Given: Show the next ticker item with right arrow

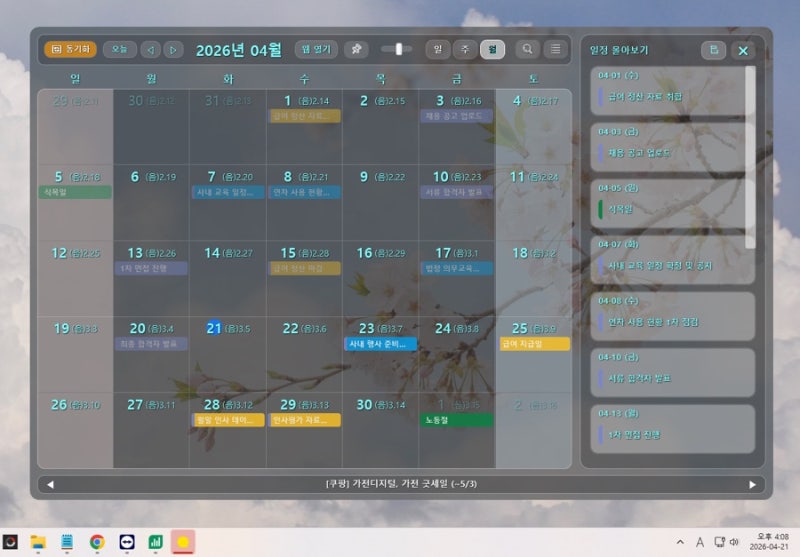Looking at the screenshot, I should (x=753, y=485).
